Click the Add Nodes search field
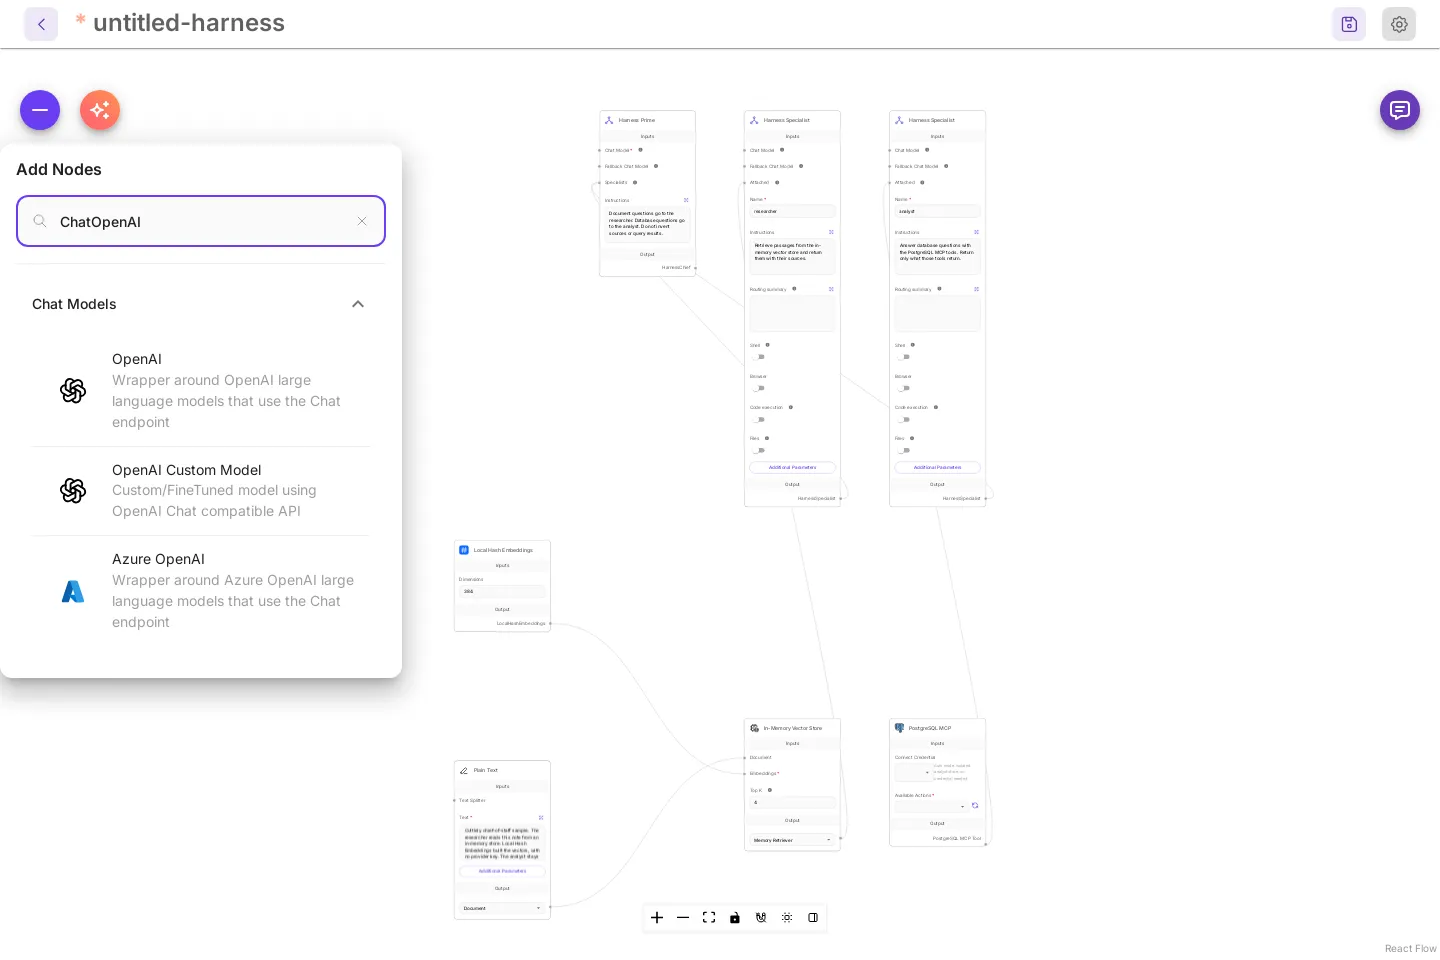The width and height of the screenshot is (1440, 960). pyautogui.click(x=201, y=221)
